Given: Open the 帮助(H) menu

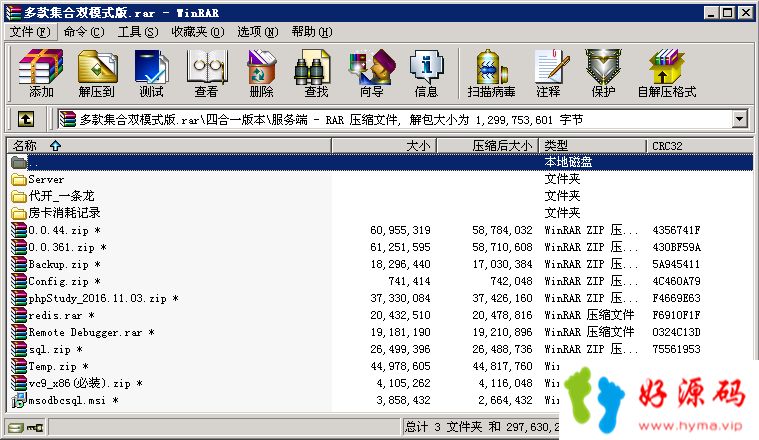Looking at the screenshot, I should click(312, 32).
